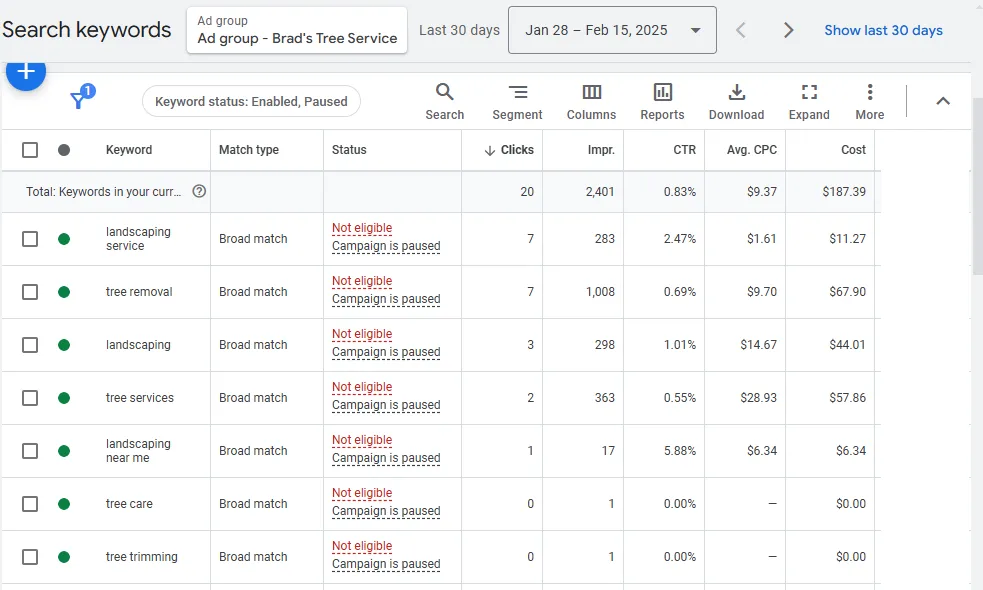Download the keyword table
The height and width of the screenshot is (590, 983).
coord(736,102)
